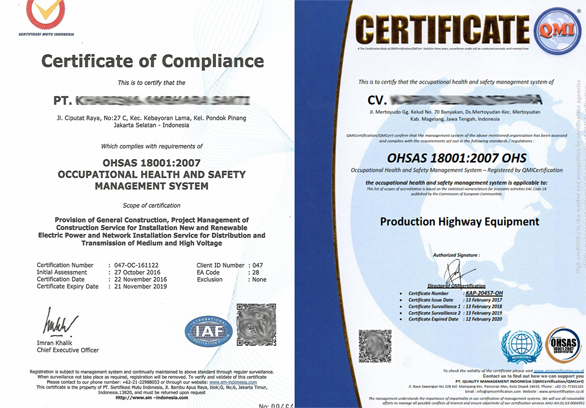Open the http://www.sm-indonesia.com URL at the bottom
This screenshot has height=408, width=586.
pyautogui.click(x=152, y=398)
